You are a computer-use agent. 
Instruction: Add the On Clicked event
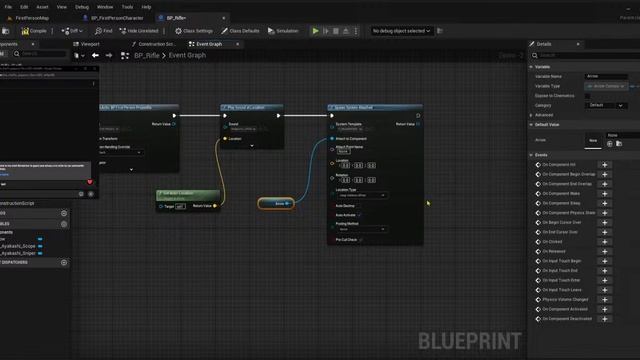(x=604, y=242)
